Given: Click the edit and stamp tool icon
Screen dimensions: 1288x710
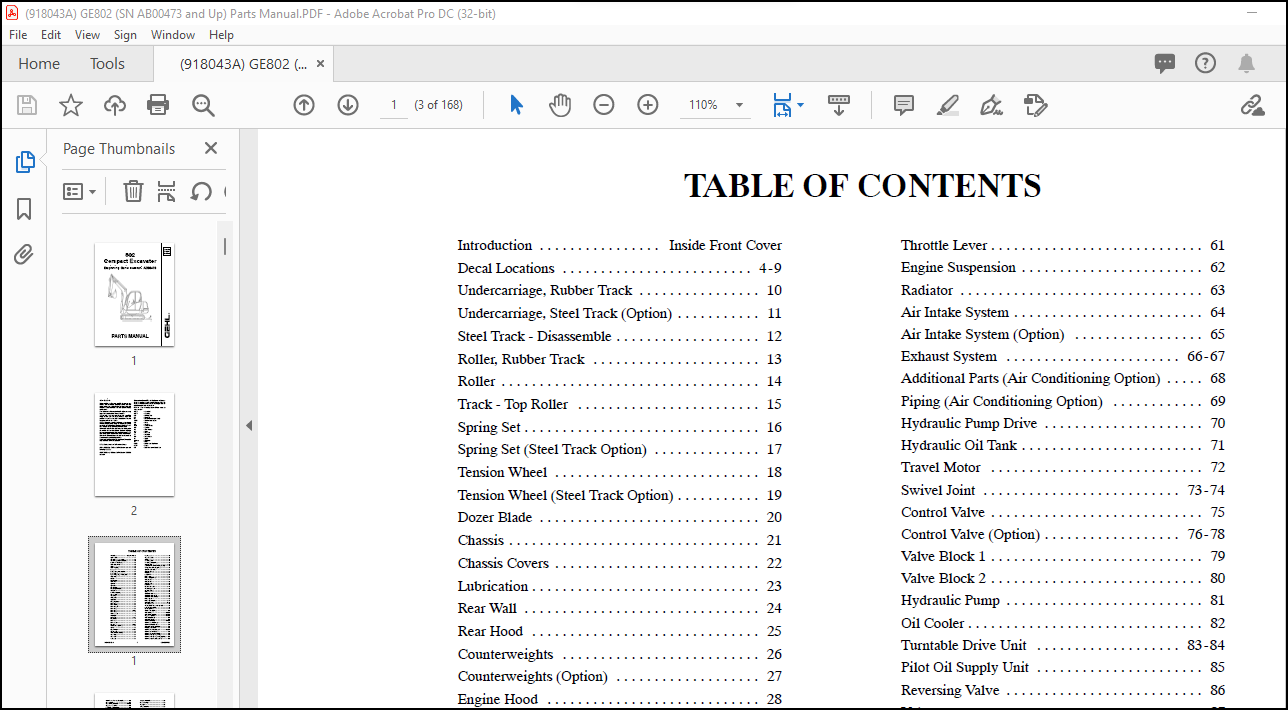Looking at the screenshot, I should tap(1035, 105).
